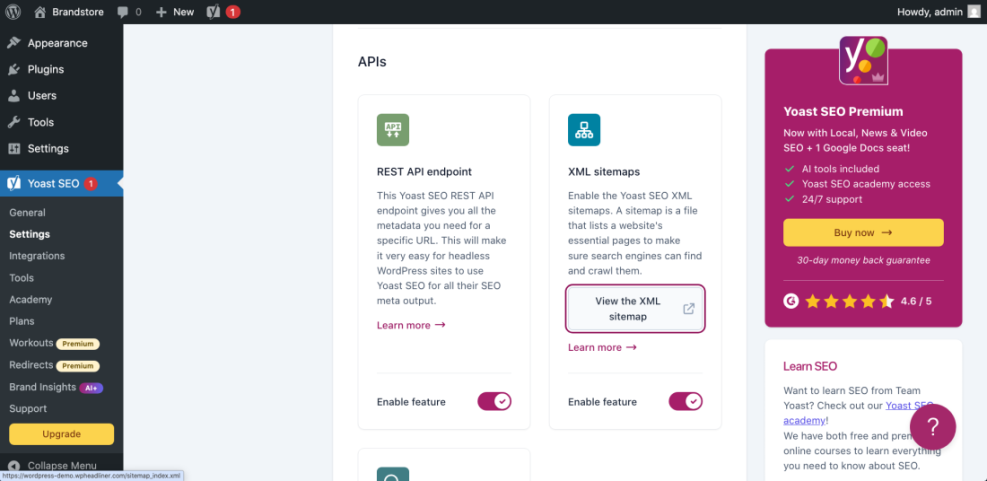Click the admin bar Yoast notification badge

(x=233, y=11)
